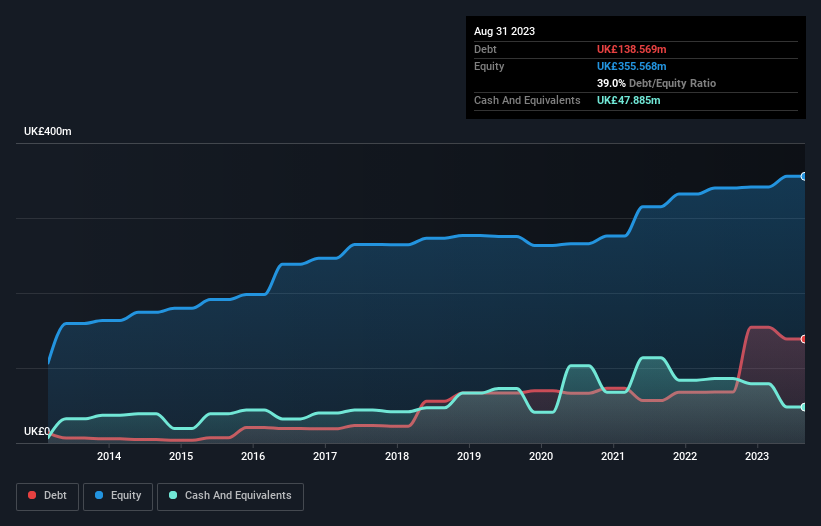
Task: Toggle the Debt series legend button
Action: (x=48, y=496)
